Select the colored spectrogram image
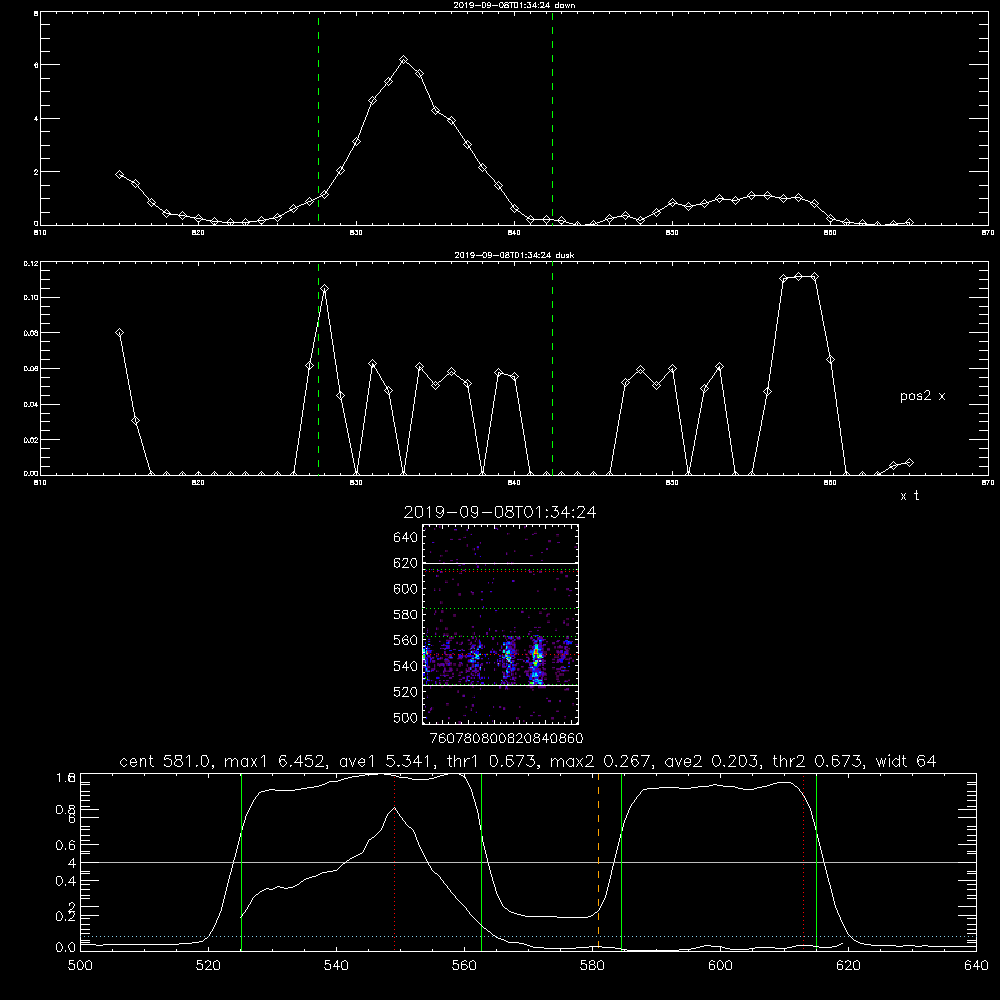 click(x=500, y=624)
